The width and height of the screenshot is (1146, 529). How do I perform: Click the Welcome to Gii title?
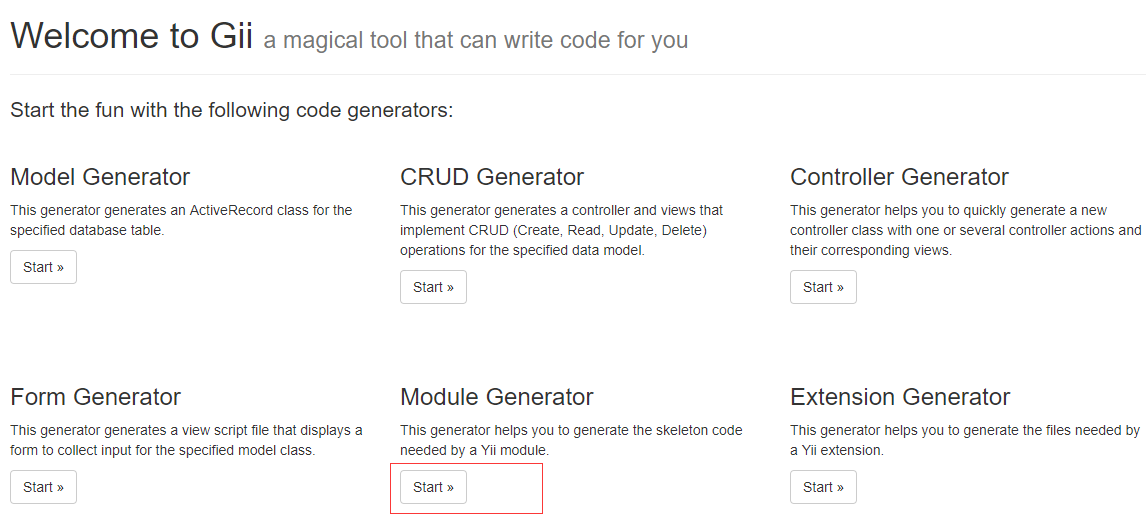[x=130, y=36]
